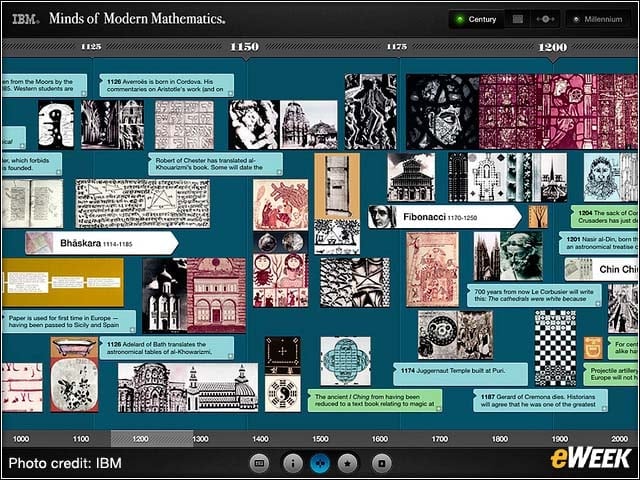Image resolution: width=640 pixels, height=480 pixels.
Task: Enable the Century view toggle
Action: (x=476, y=19)
